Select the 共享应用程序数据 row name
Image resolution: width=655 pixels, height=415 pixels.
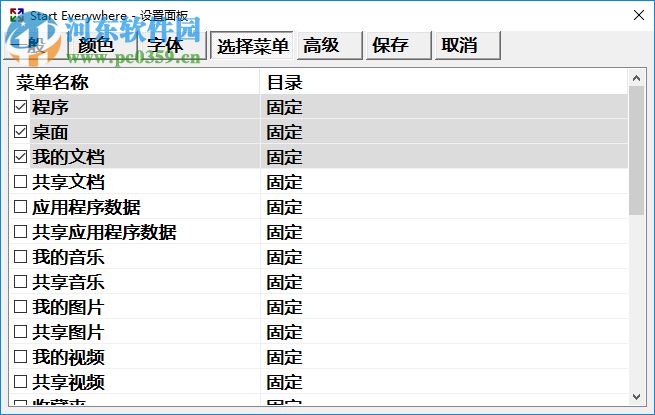click(x=104, y=232)
